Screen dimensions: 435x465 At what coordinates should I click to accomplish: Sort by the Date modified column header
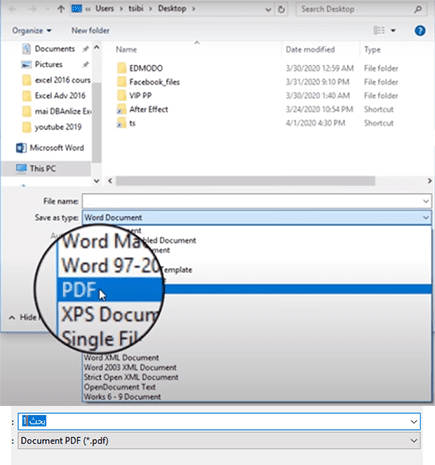tap(310, 50)
